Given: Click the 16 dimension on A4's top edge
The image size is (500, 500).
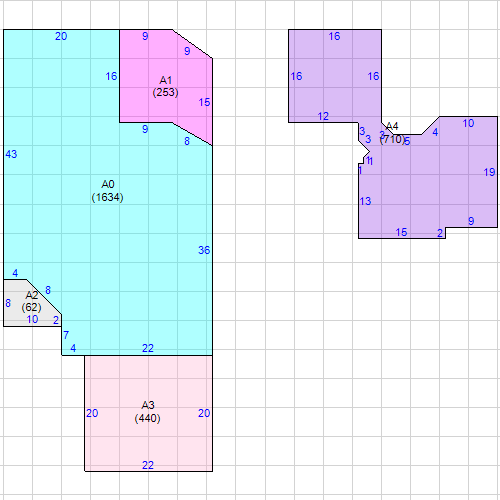Looking at the screenshot, I should pos(334,36).
